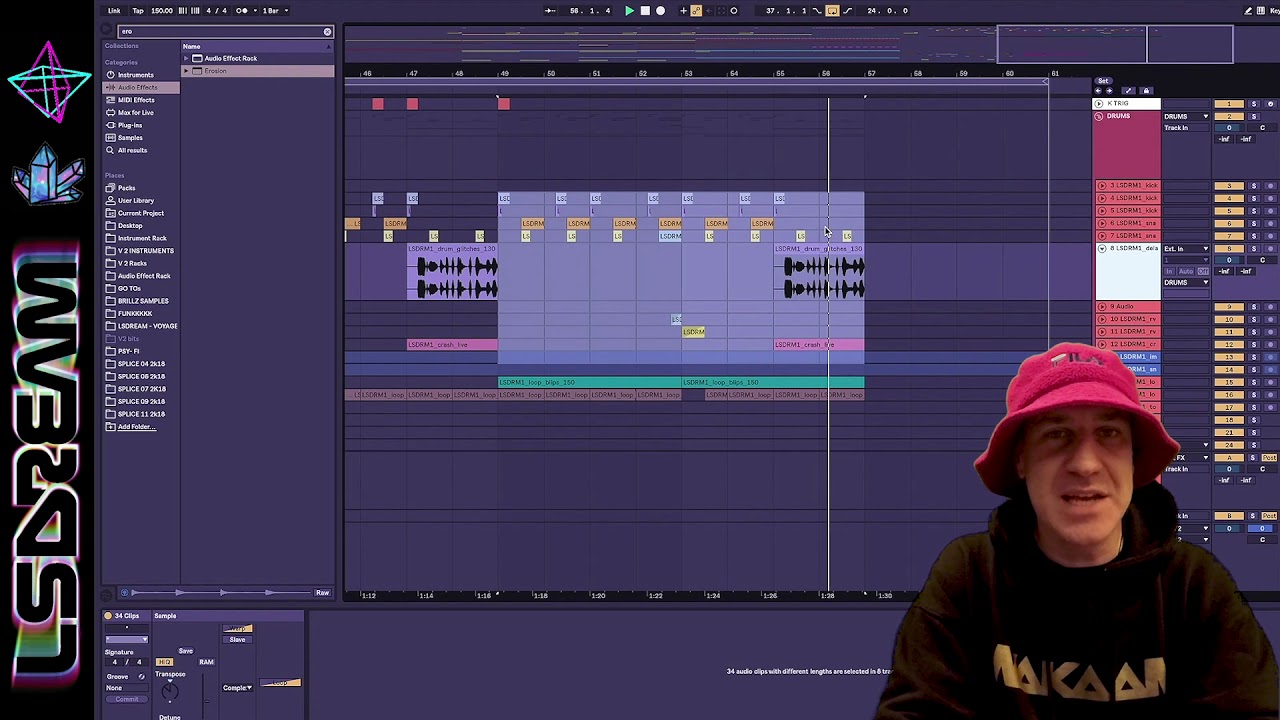
Task: Click the MIDI Arrangement Overdub plus icon
Action: (x=683, y=11)
